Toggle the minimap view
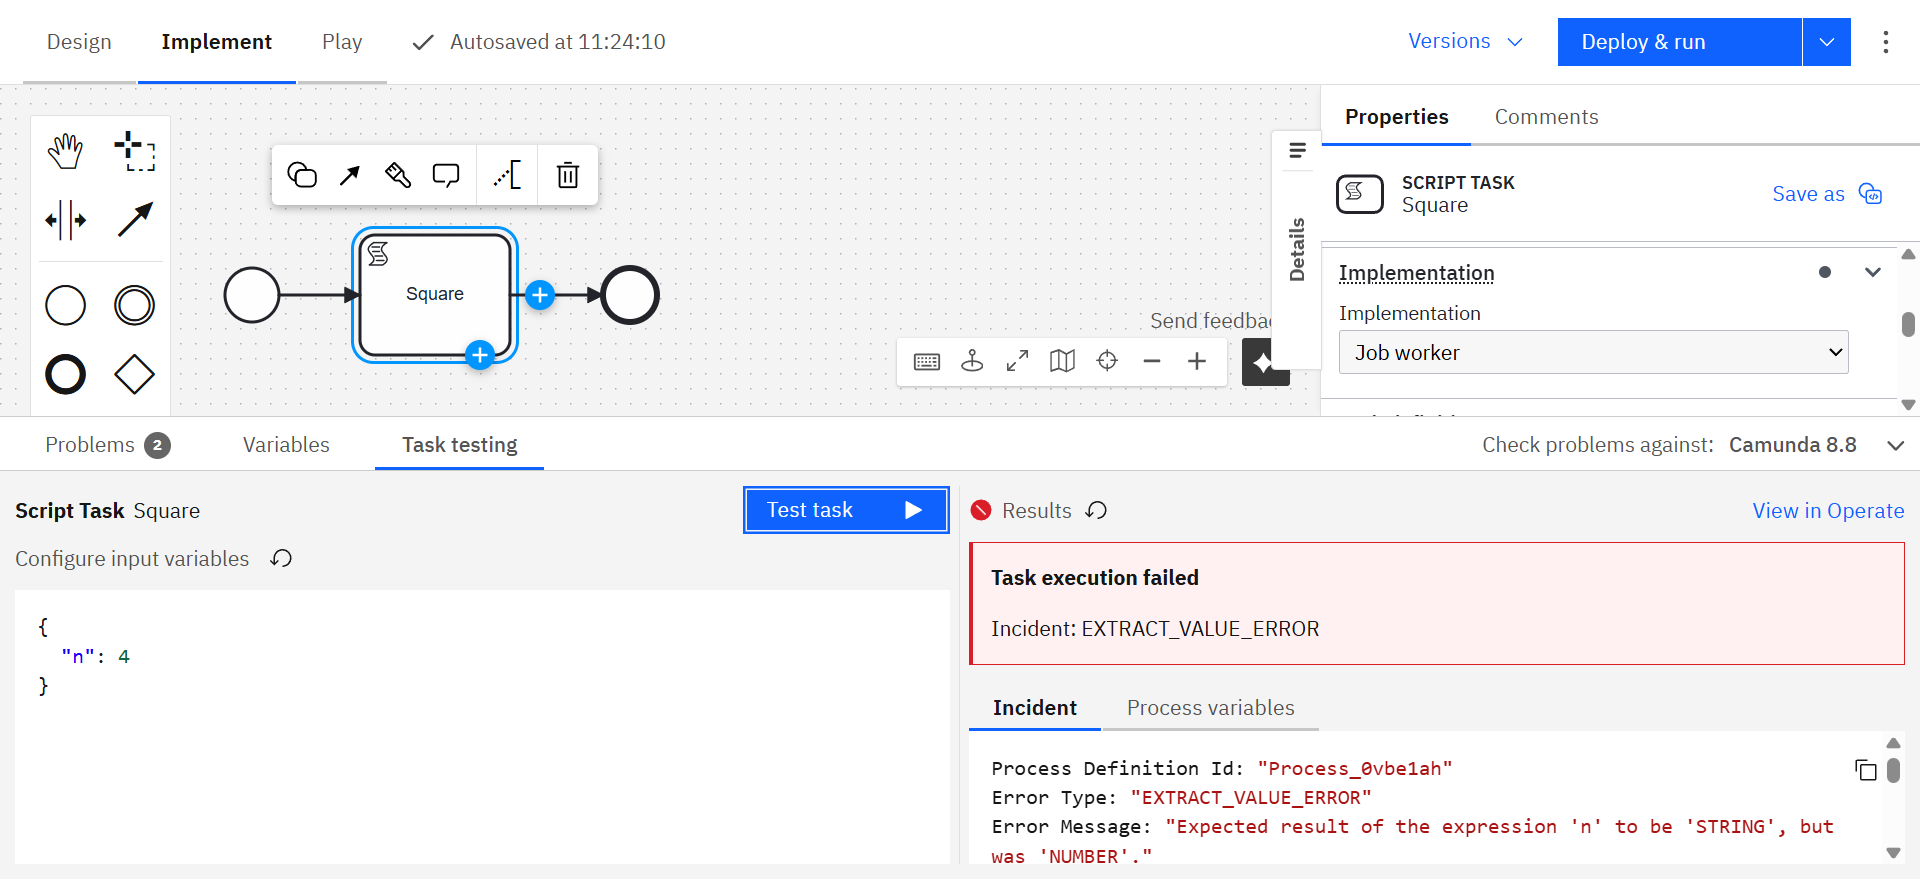The width and height of the screenshot is (1920, 883). tap(1062, 361)
